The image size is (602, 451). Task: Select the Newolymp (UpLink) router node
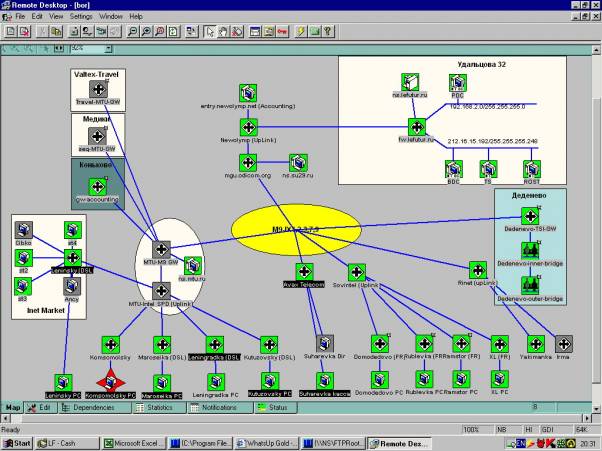(248, 127)
